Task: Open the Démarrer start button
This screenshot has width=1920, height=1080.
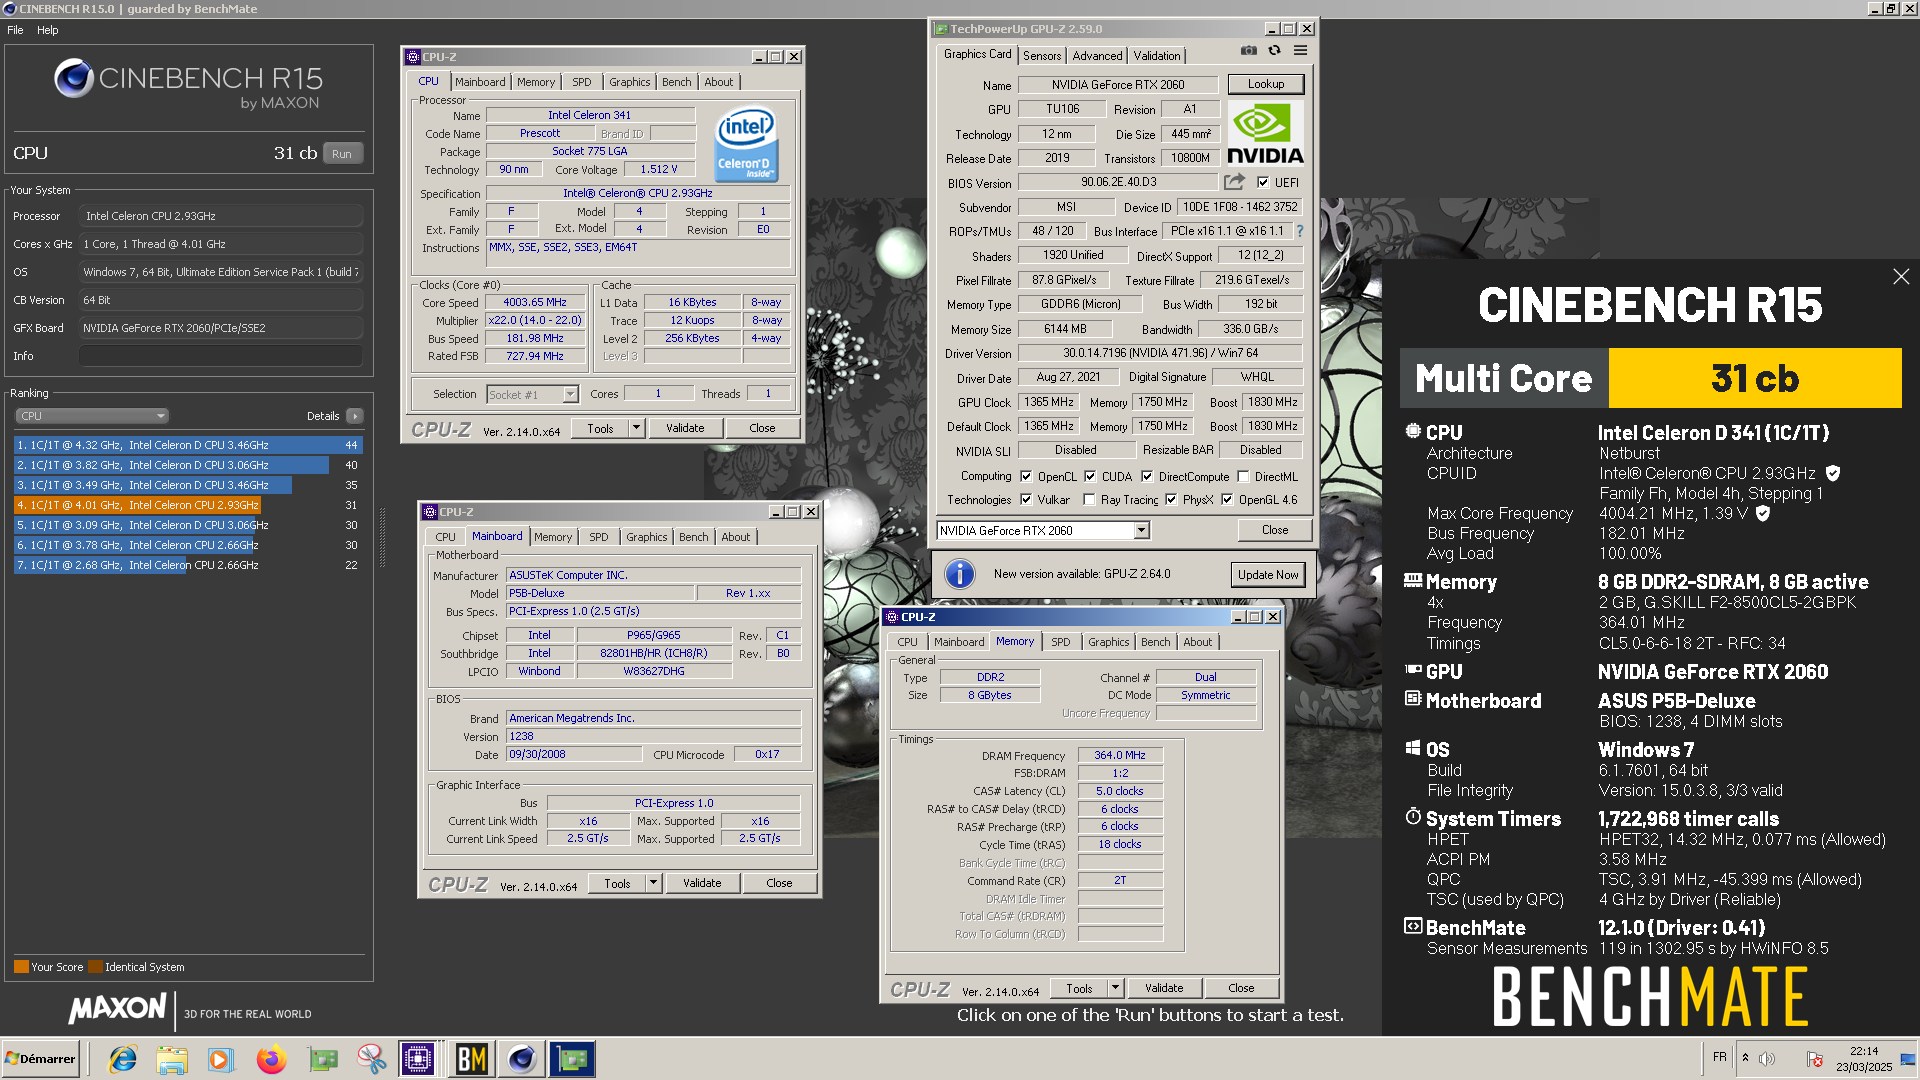Action: (40, 1059)
